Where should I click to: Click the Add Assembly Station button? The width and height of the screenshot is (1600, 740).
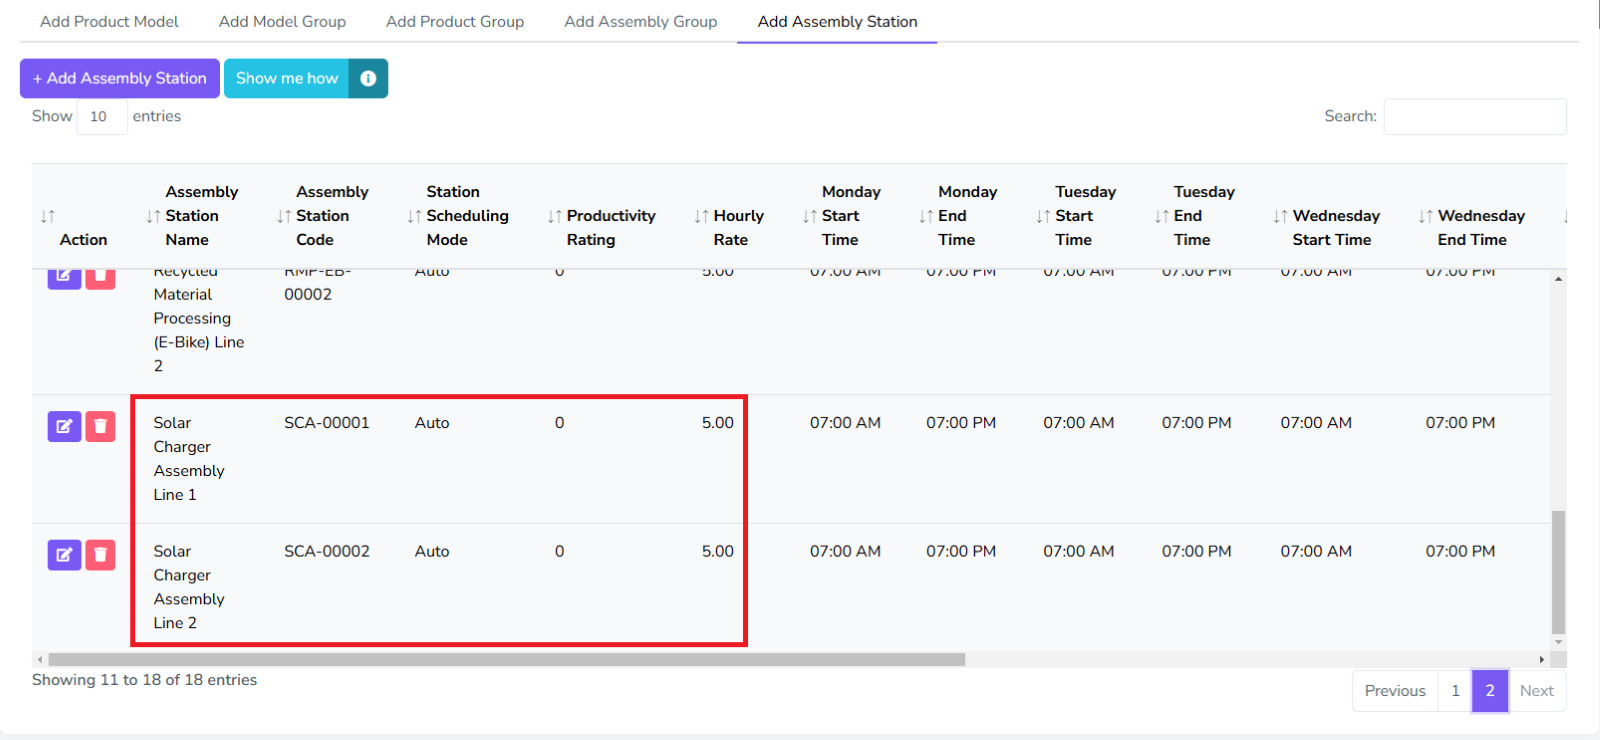point(120,78)
